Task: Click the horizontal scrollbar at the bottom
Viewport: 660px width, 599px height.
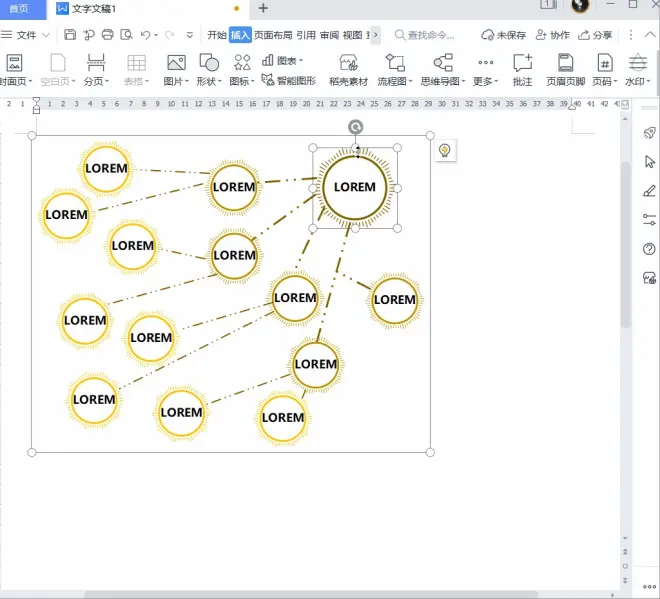Action: [x=311, y=594]
